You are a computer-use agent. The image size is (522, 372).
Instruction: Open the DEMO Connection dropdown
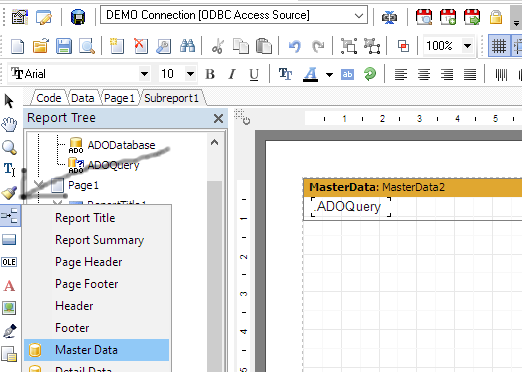click(359, 16)
